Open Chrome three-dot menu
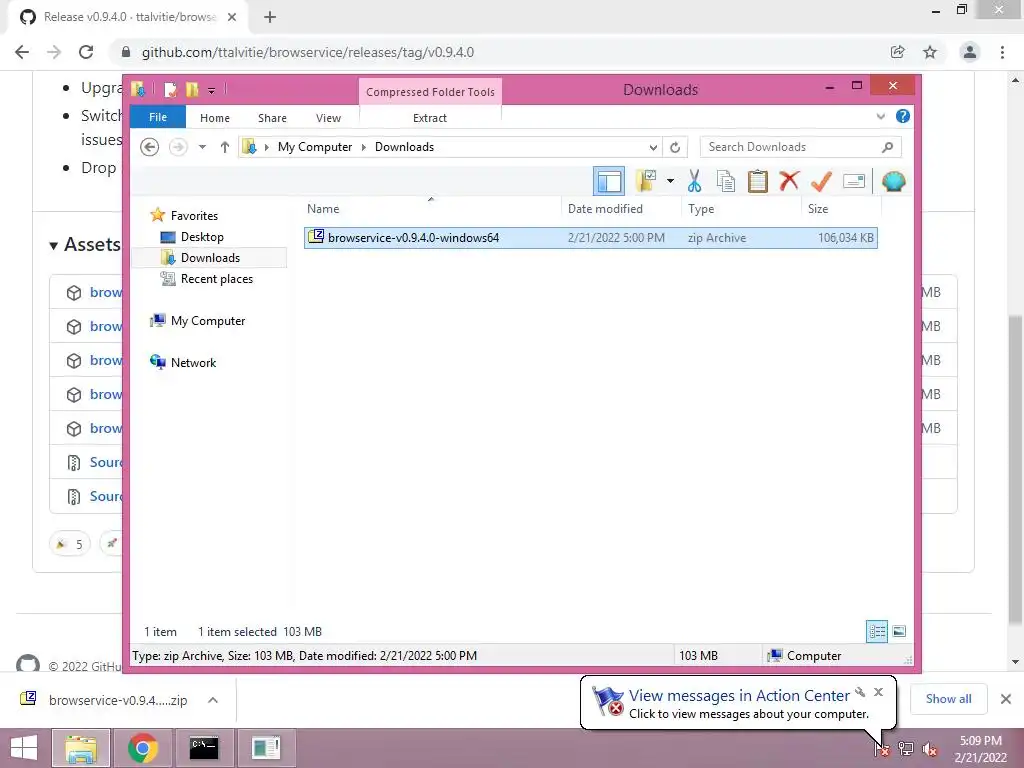The image size is (1024, 768). click(1002, 52)
